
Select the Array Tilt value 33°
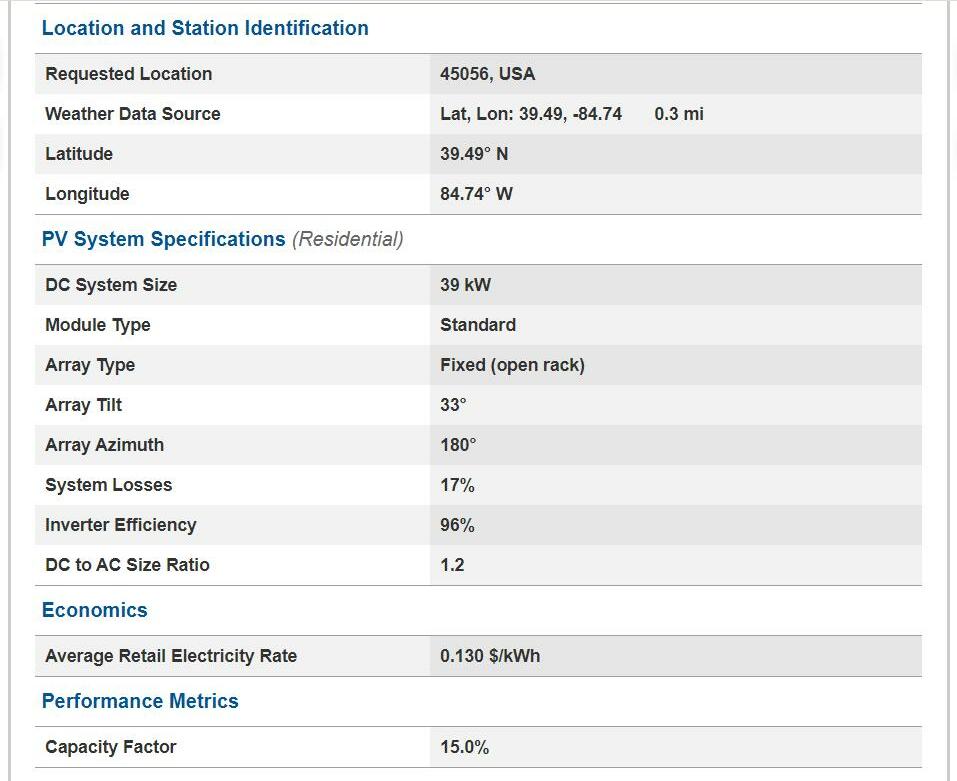pos(453,405)
